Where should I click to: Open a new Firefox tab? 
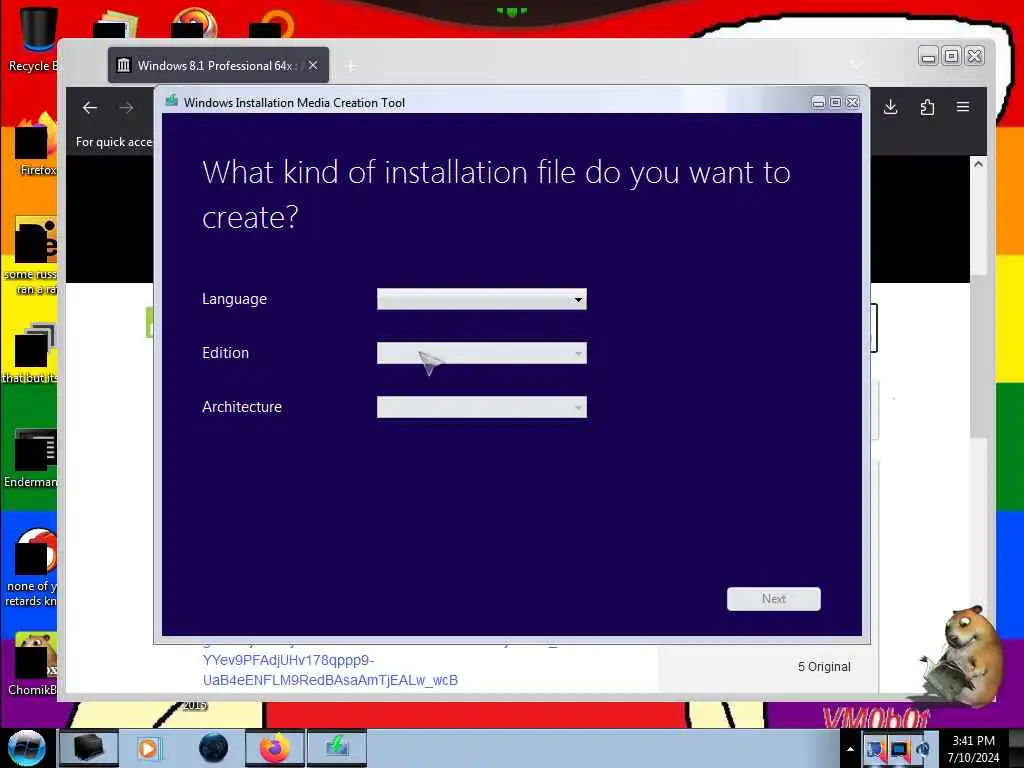pyautogui.click(x=351, y=66)
